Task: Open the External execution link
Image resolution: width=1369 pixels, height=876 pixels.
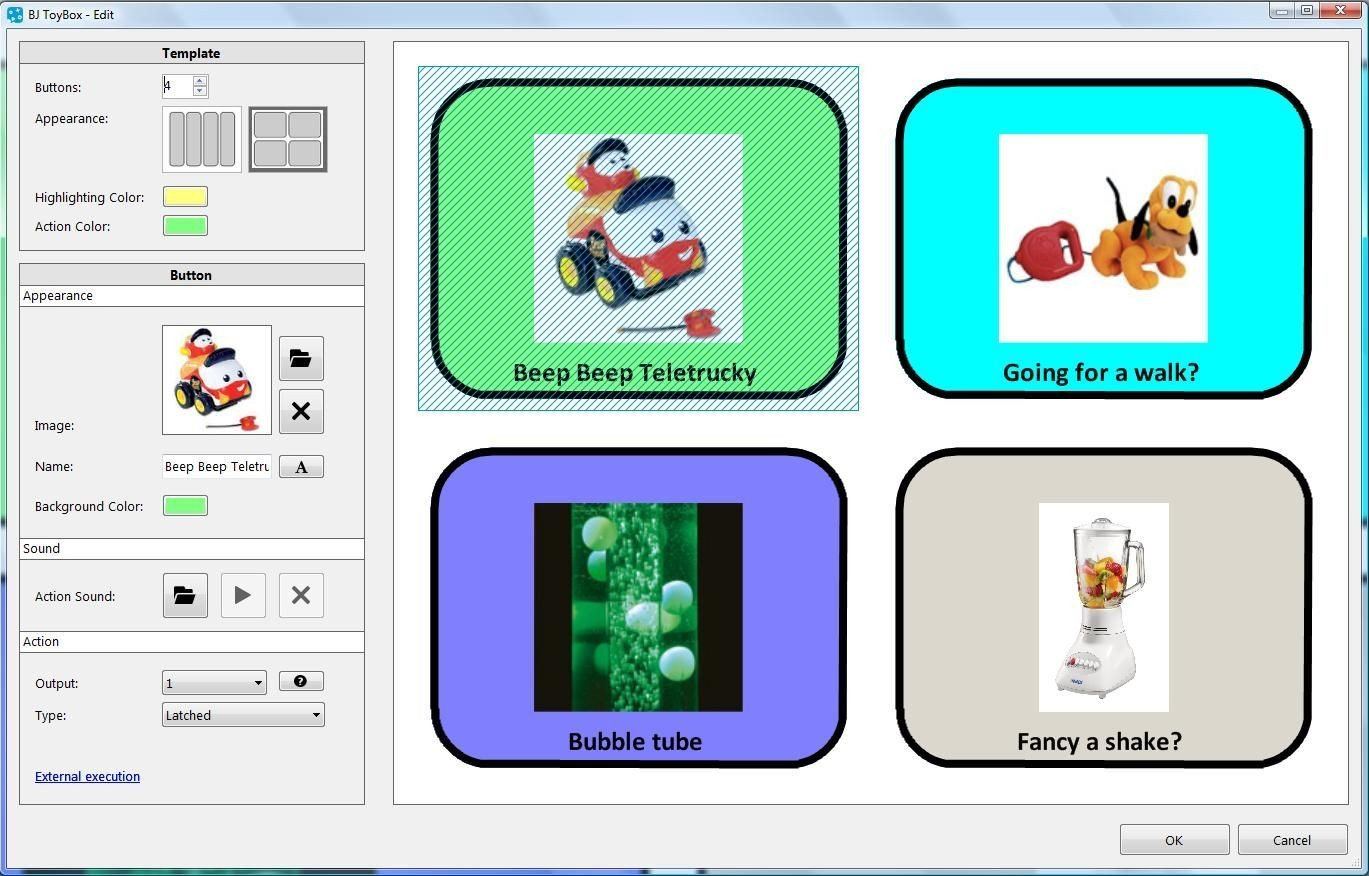Action: coord(87,777)
